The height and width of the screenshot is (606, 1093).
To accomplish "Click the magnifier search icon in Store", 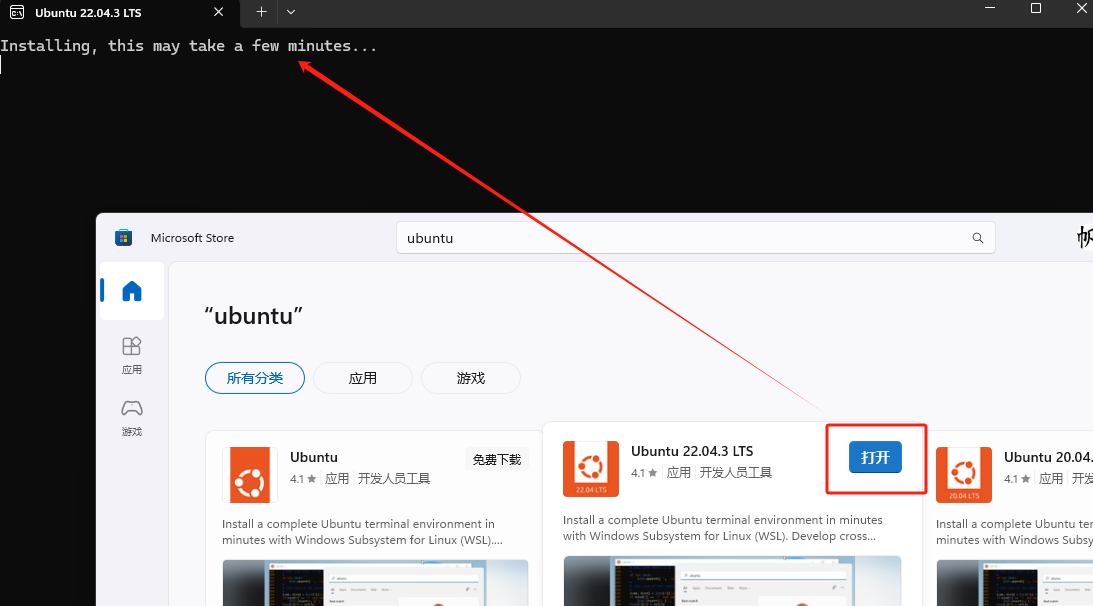I will coord(977,238).
